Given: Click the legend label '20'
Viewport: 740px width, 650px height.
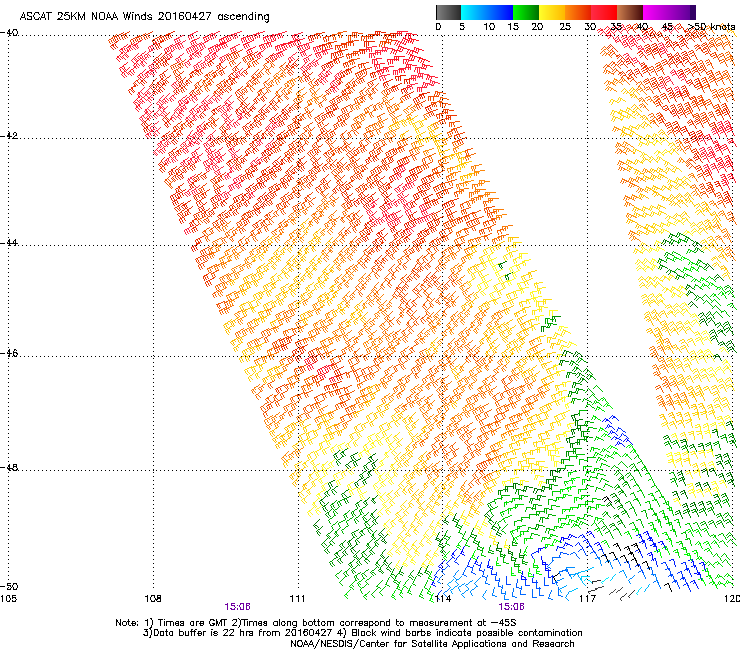Looking at the screenshot, I should [537, 27].
